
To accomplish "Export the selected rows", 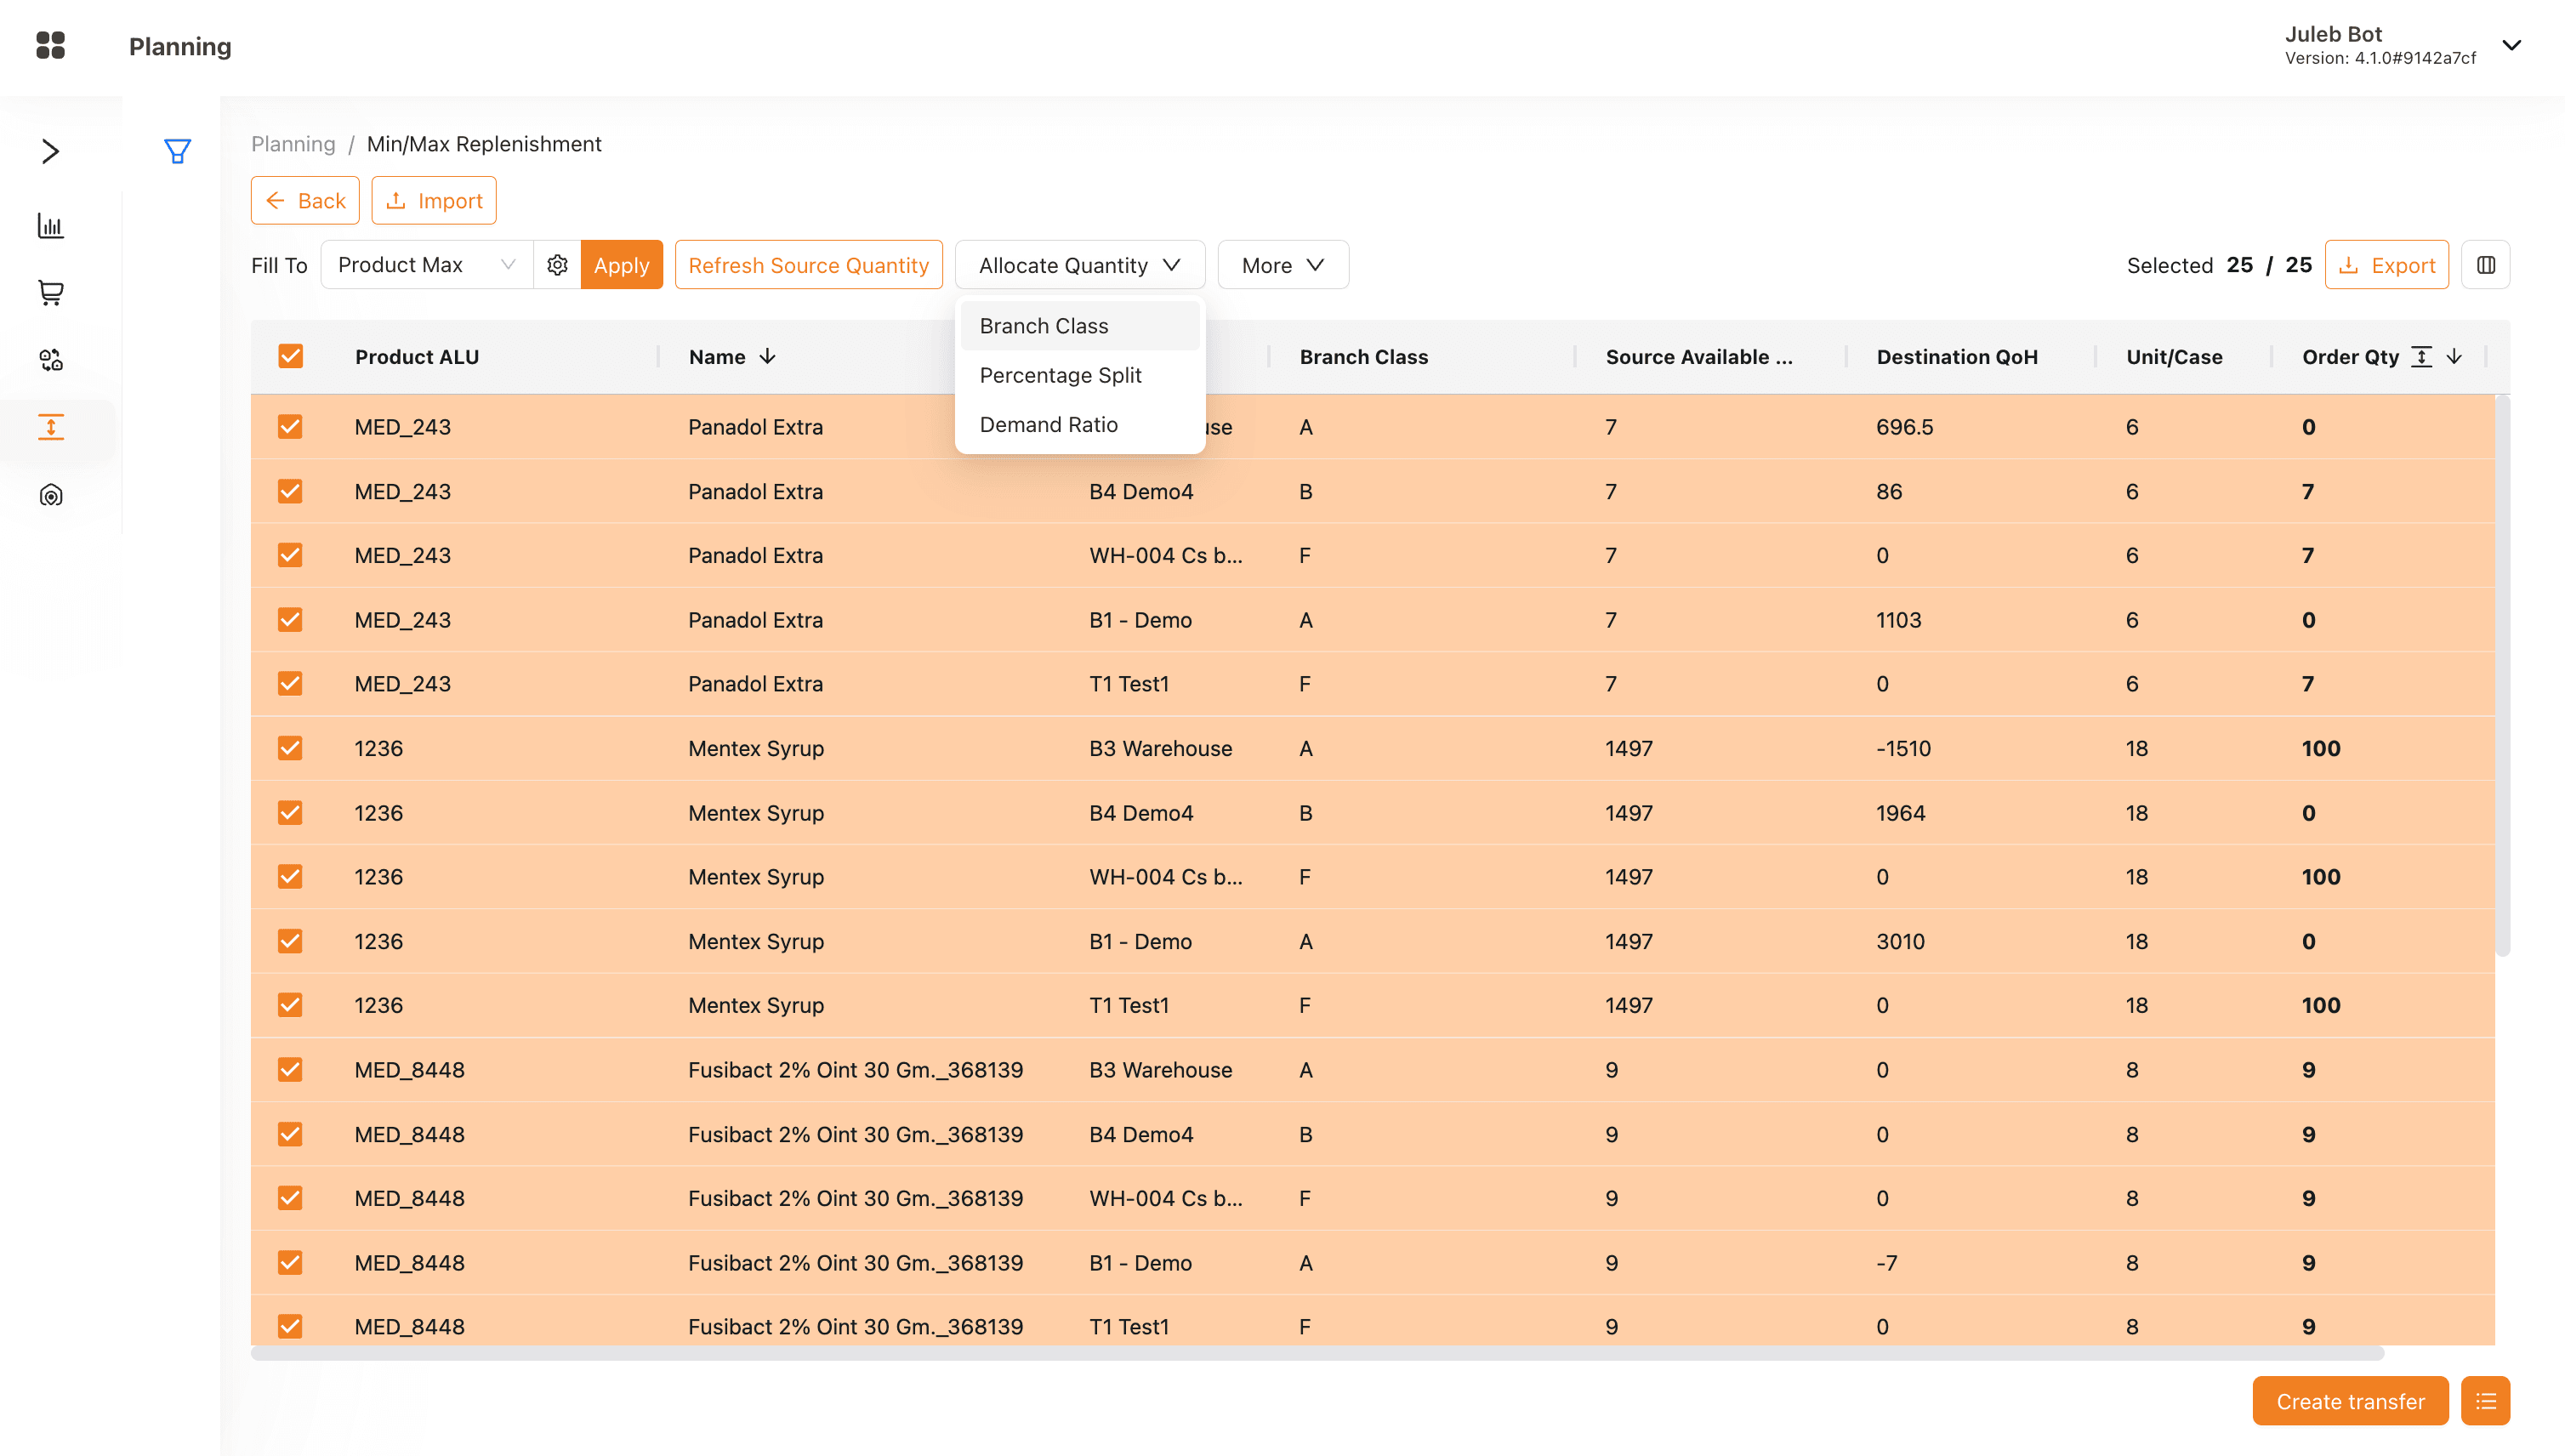I will [2386, 265].
